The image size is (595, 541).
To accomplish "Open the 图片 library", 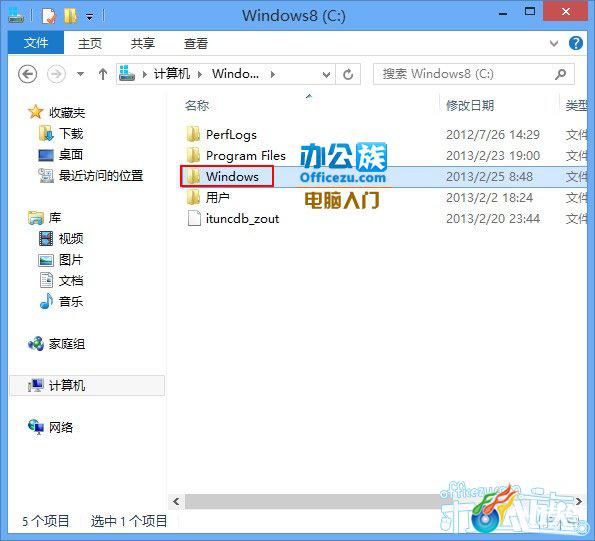I will tap(71, 260).
